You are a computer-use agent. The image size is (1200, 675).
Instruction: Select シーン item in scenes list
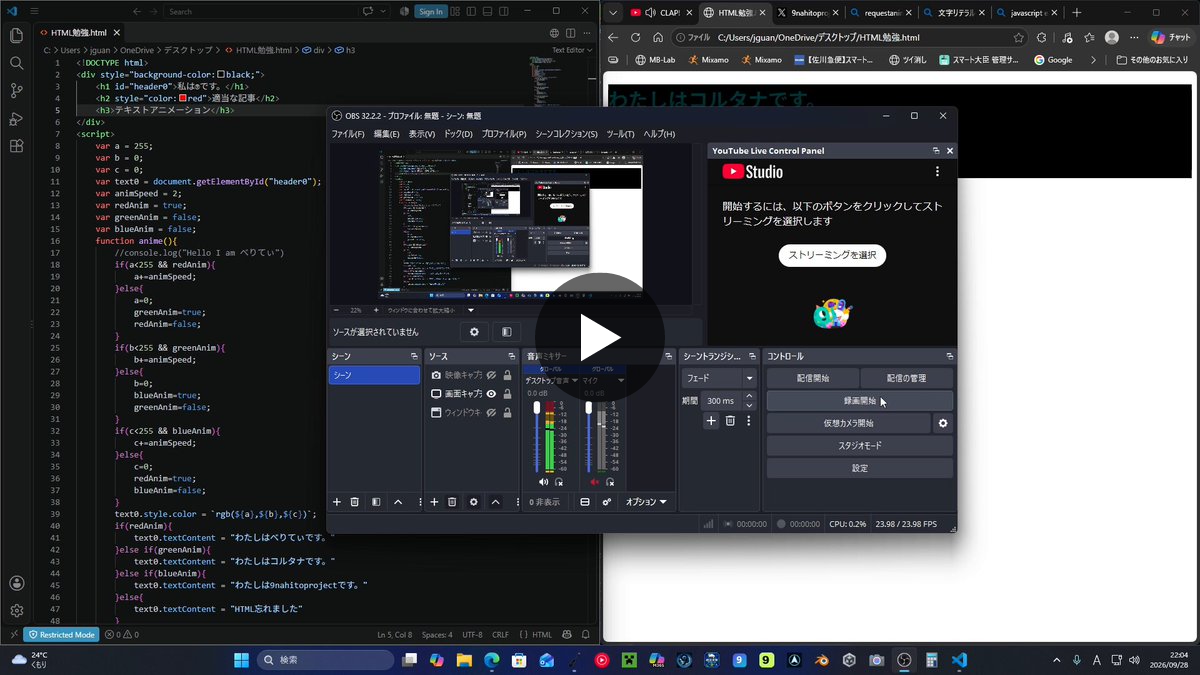[x=374, y=375]
